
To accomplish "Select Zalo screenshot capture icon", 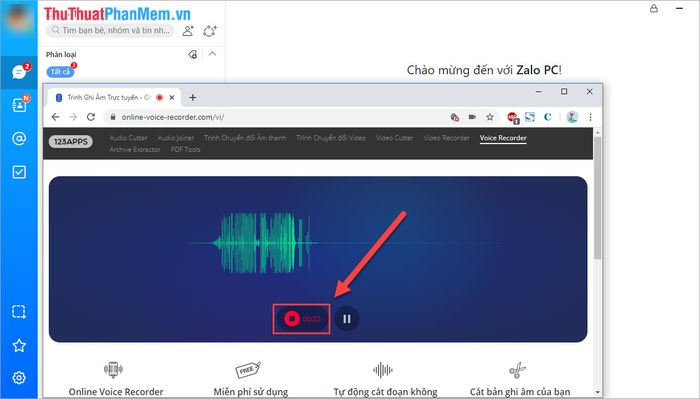I will click(19, 312).
